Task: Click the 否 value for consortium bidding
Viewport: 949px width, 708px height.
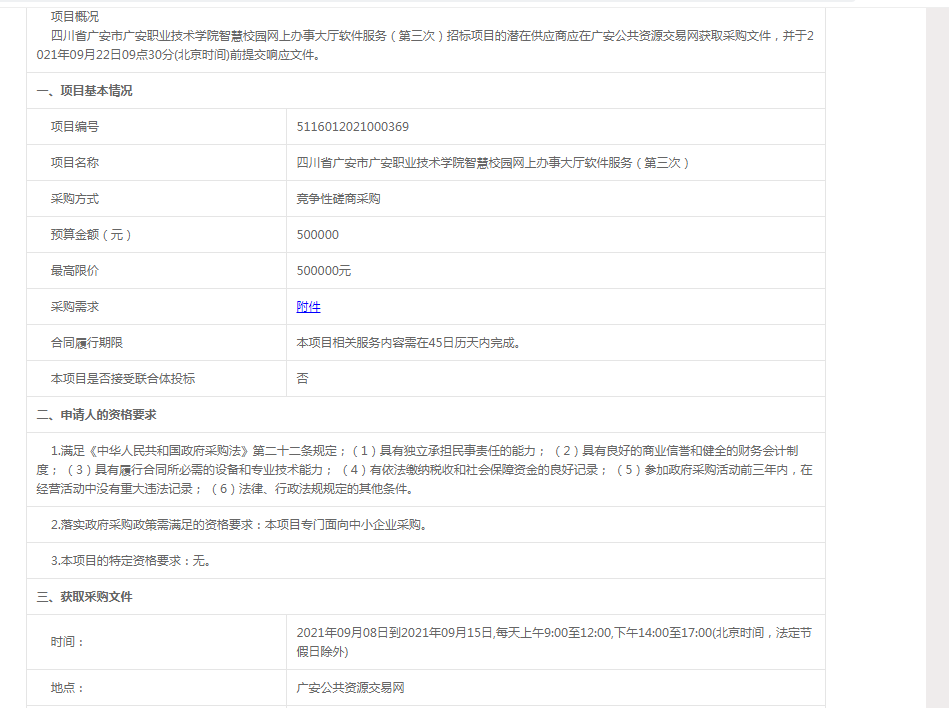Action: point(302,379)
